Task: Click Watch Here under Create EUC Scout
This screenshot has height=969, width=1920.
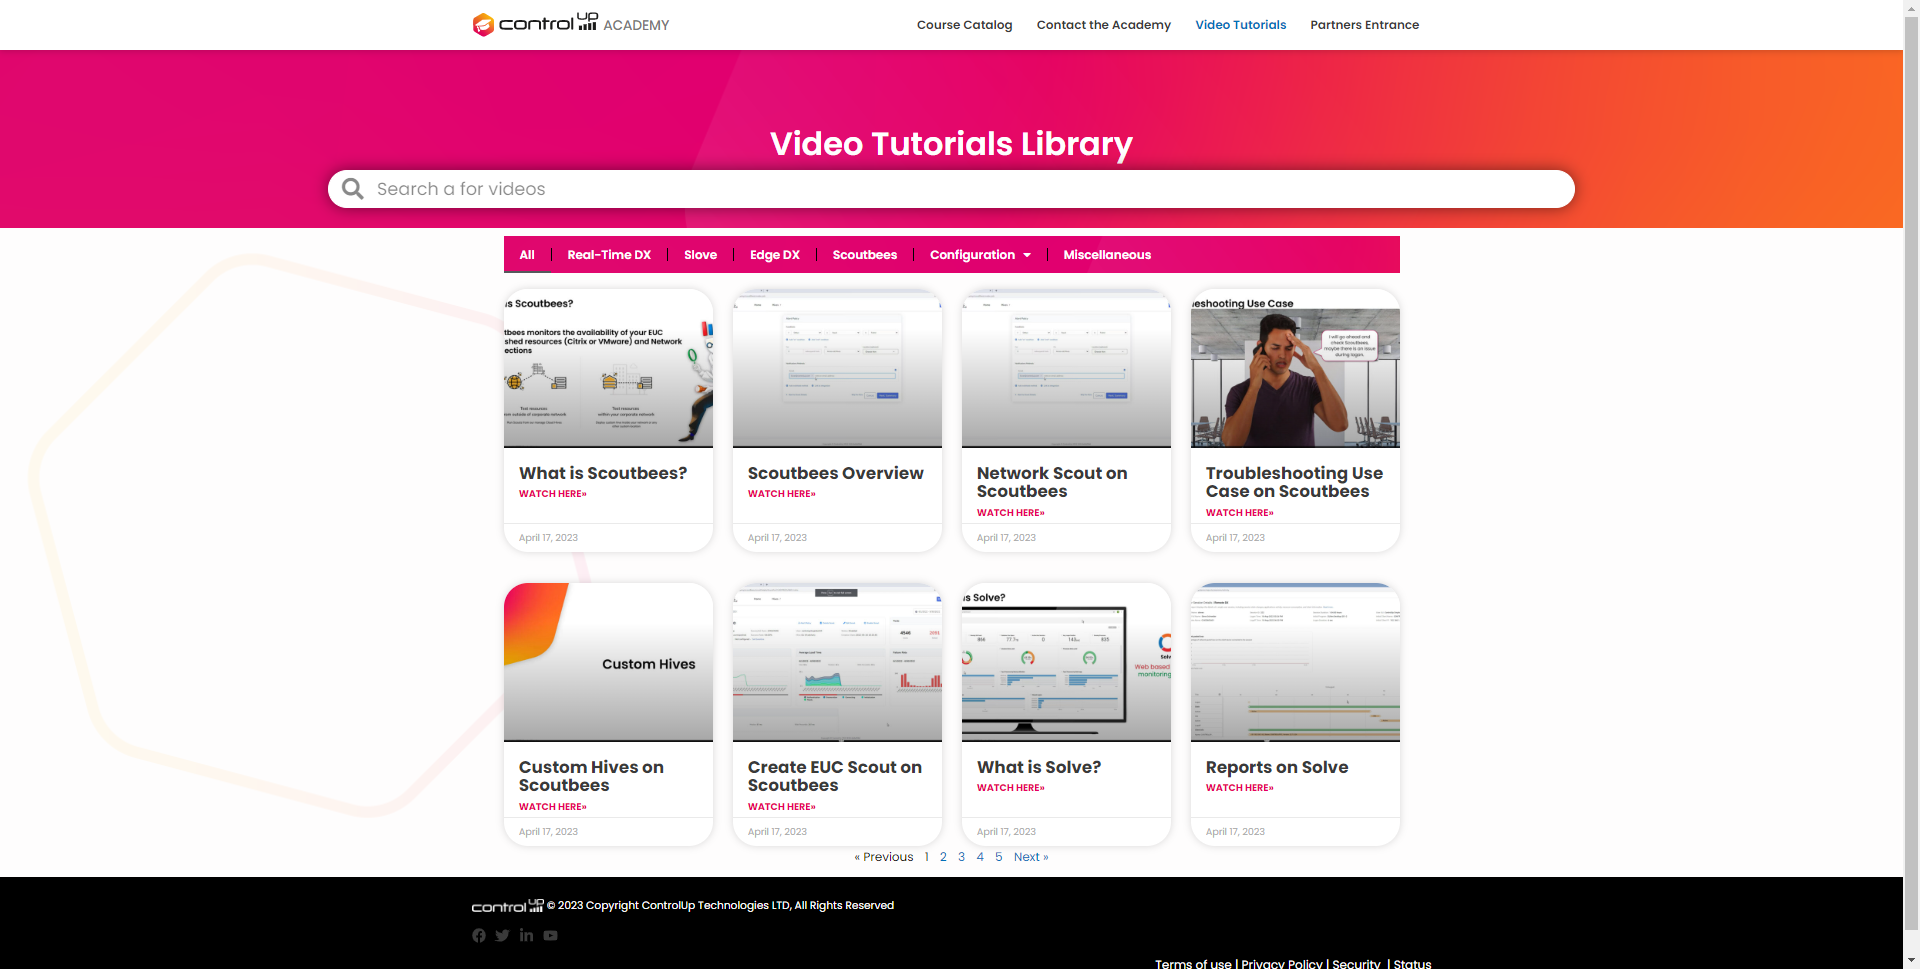Action: click(782, 807)
